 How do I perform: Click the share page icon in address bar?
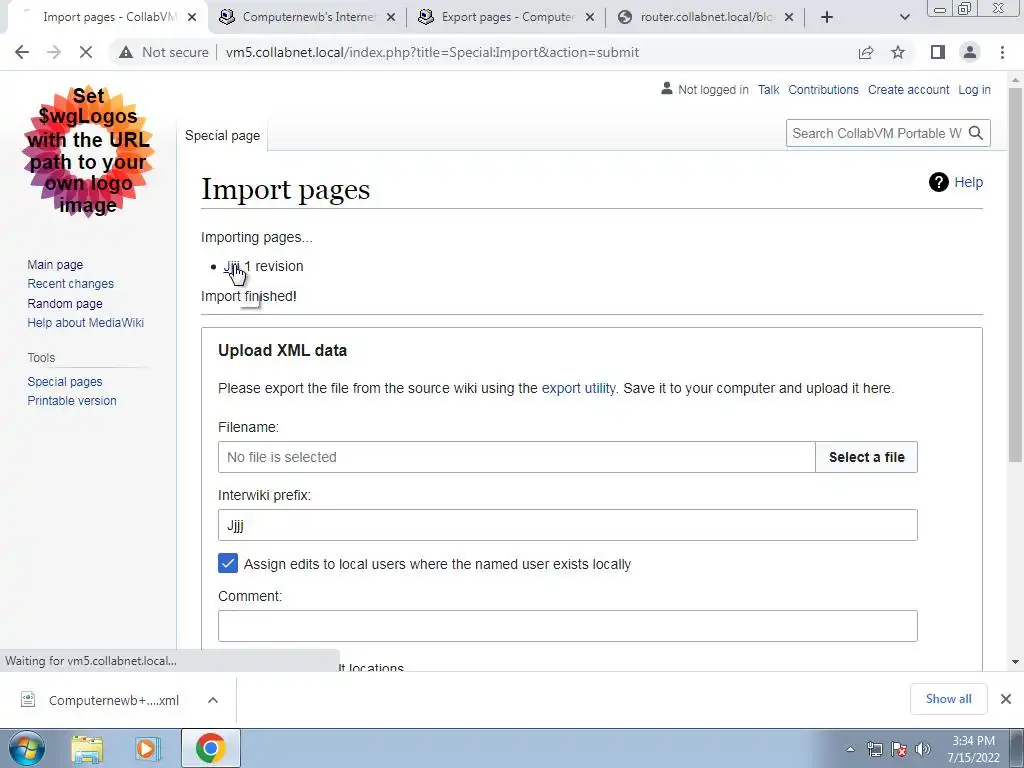pyautogui.click(x=866, y=52)
